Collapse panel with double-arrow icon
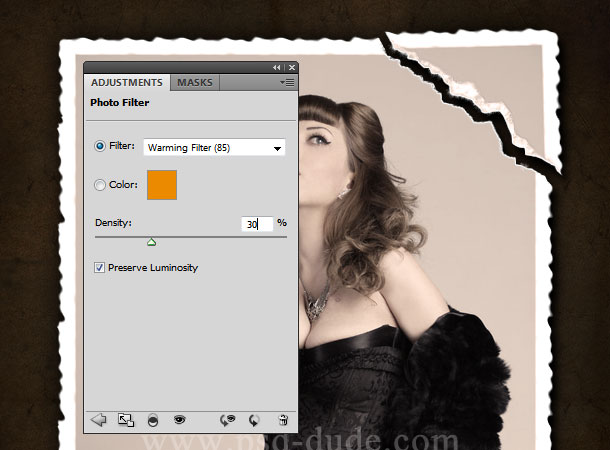 (x=277, y=68)
